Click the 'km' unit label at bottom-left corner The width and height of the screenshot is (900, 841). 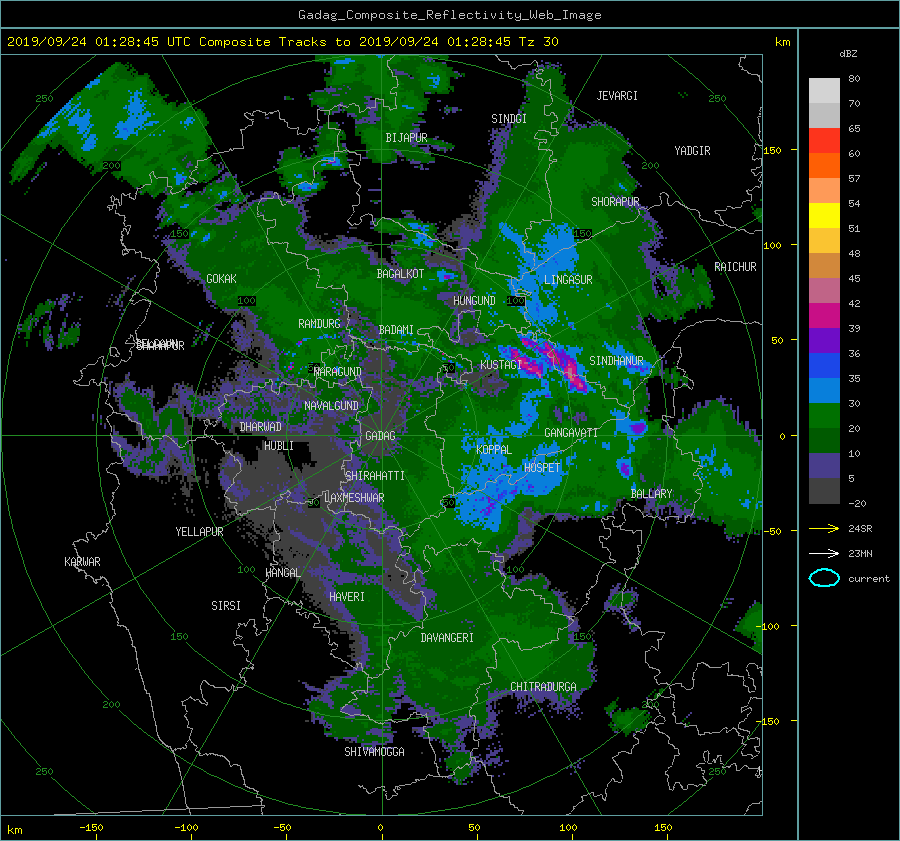pyautogui.click(x=14, y=830)
